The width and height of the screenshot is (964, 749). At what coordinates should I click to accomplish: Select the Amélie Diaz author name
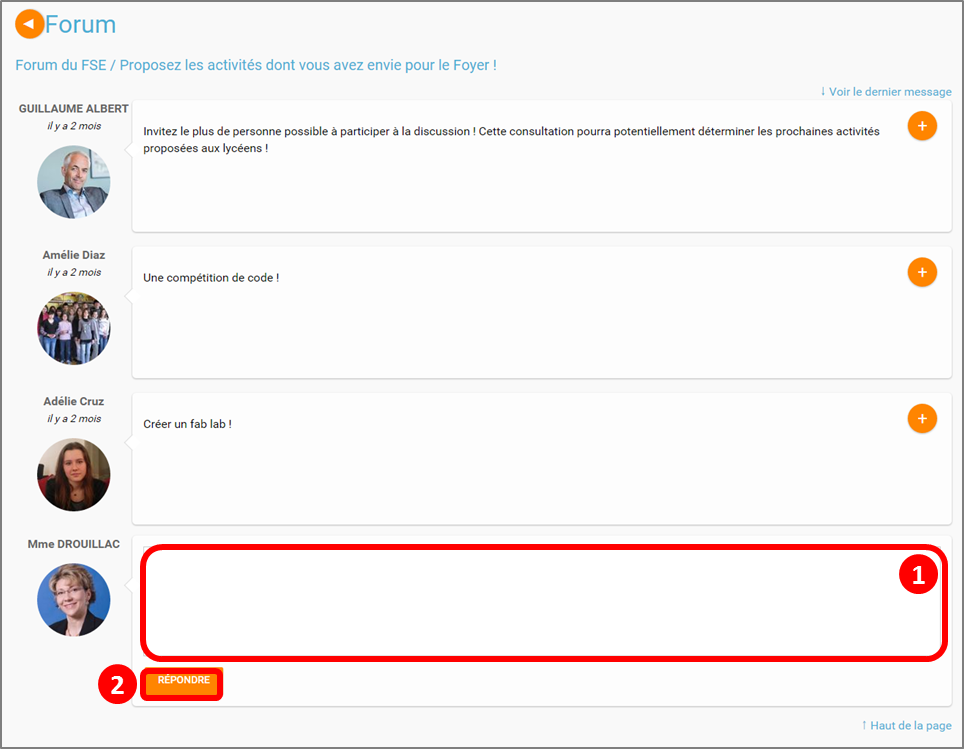(x=73, y=255)
